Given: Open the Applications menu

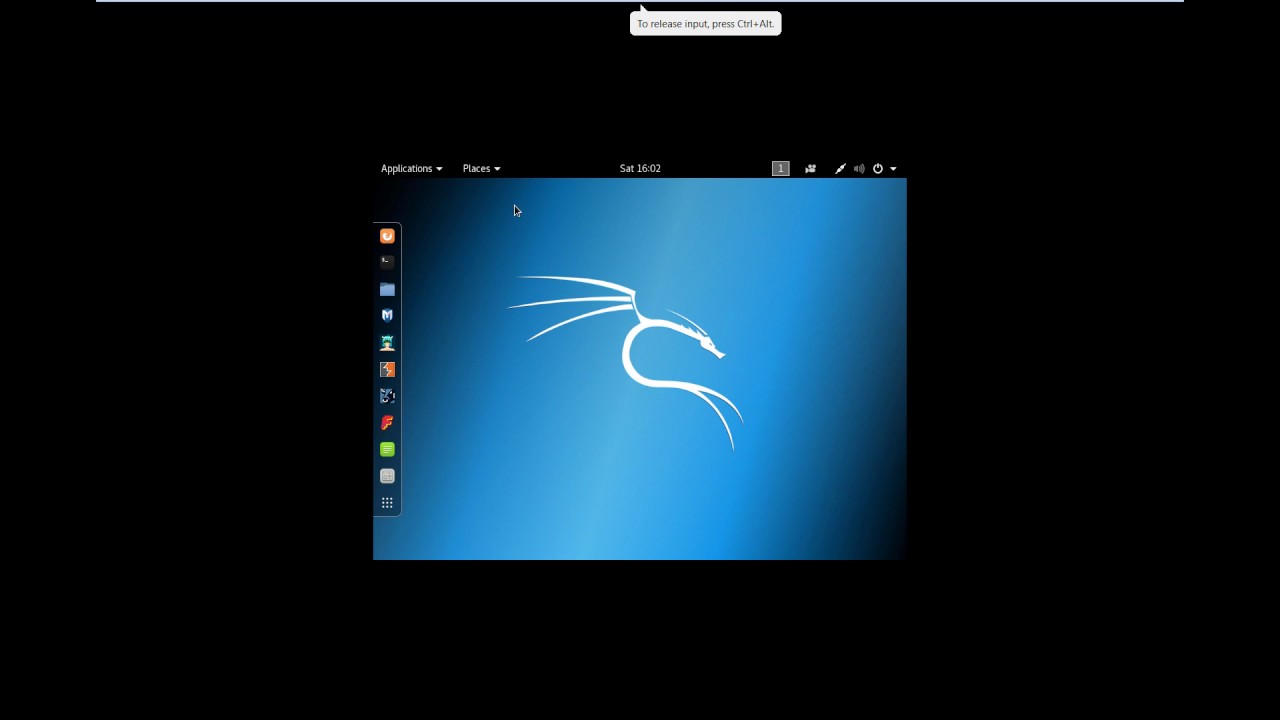Looking at the screenshot, I should click(x=411, y=169).
